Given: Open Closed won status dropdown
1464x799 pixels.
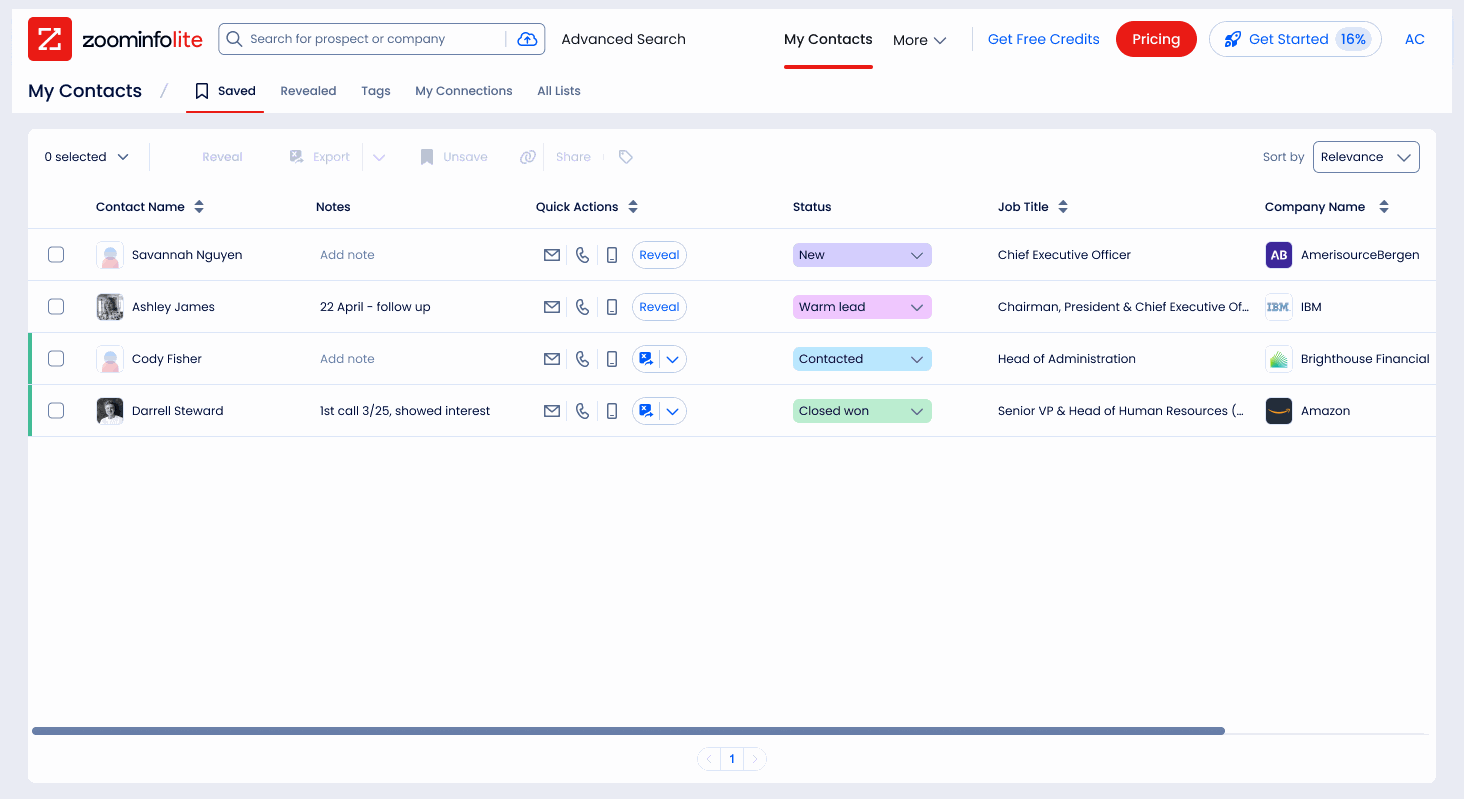Looking at the screenshot, I should click(862, 411).
